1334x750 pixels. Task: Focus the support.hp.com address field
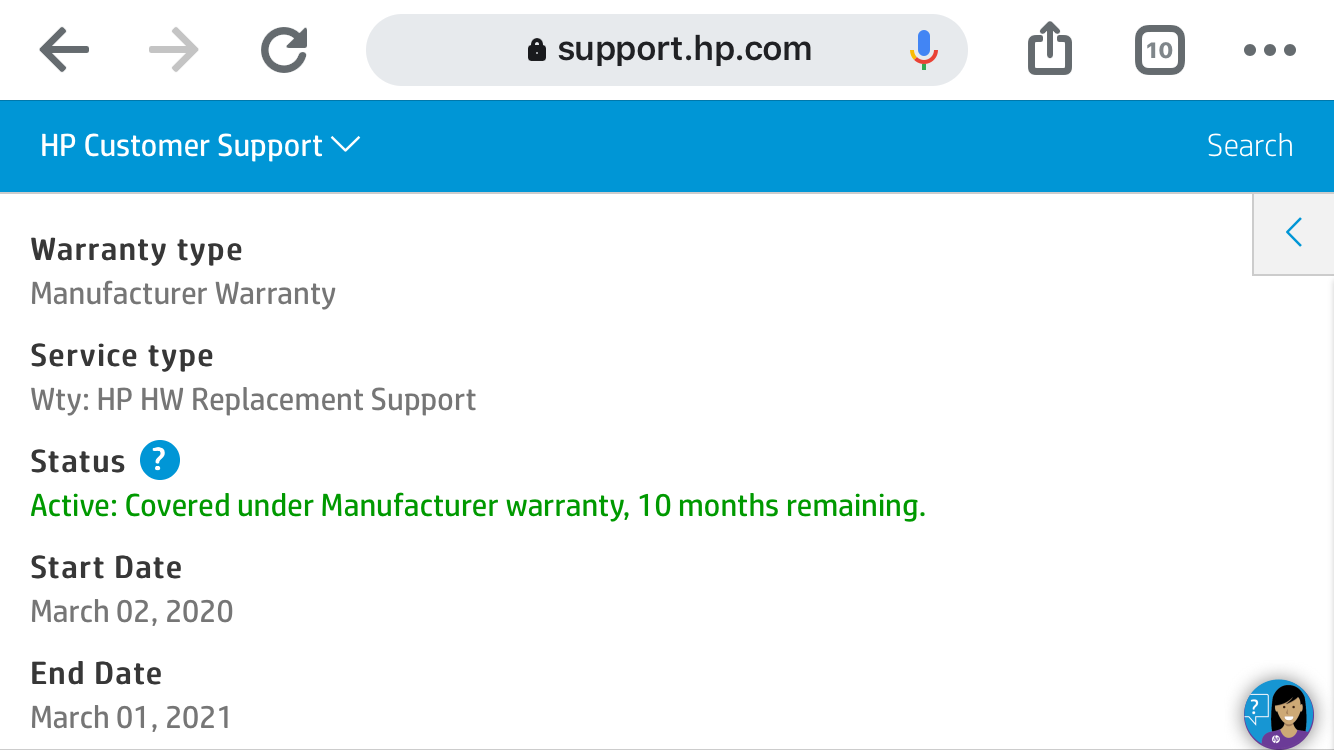pos(684,50)
